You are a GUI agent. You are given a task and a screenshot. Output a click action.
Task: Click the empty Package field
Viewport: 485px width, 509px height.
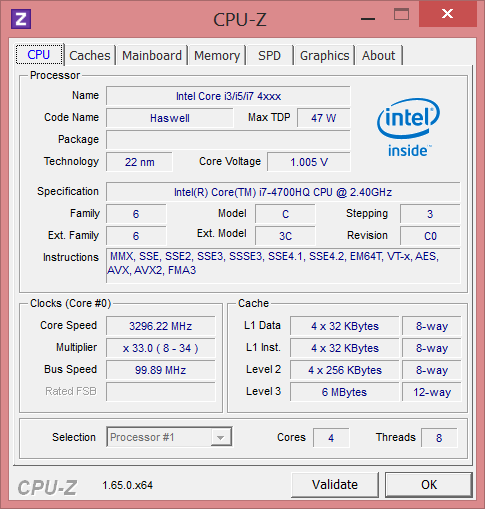click(228, 140)
